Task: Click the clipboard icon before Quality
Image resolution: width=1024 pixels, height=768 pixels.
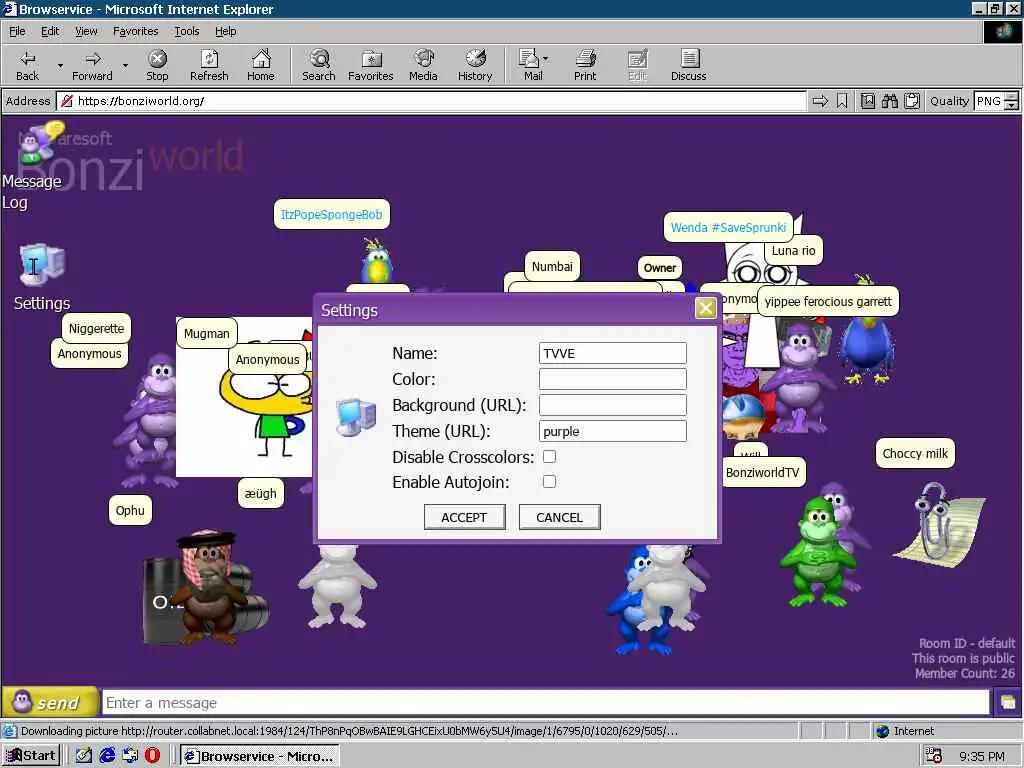Action: coord(912,101)
